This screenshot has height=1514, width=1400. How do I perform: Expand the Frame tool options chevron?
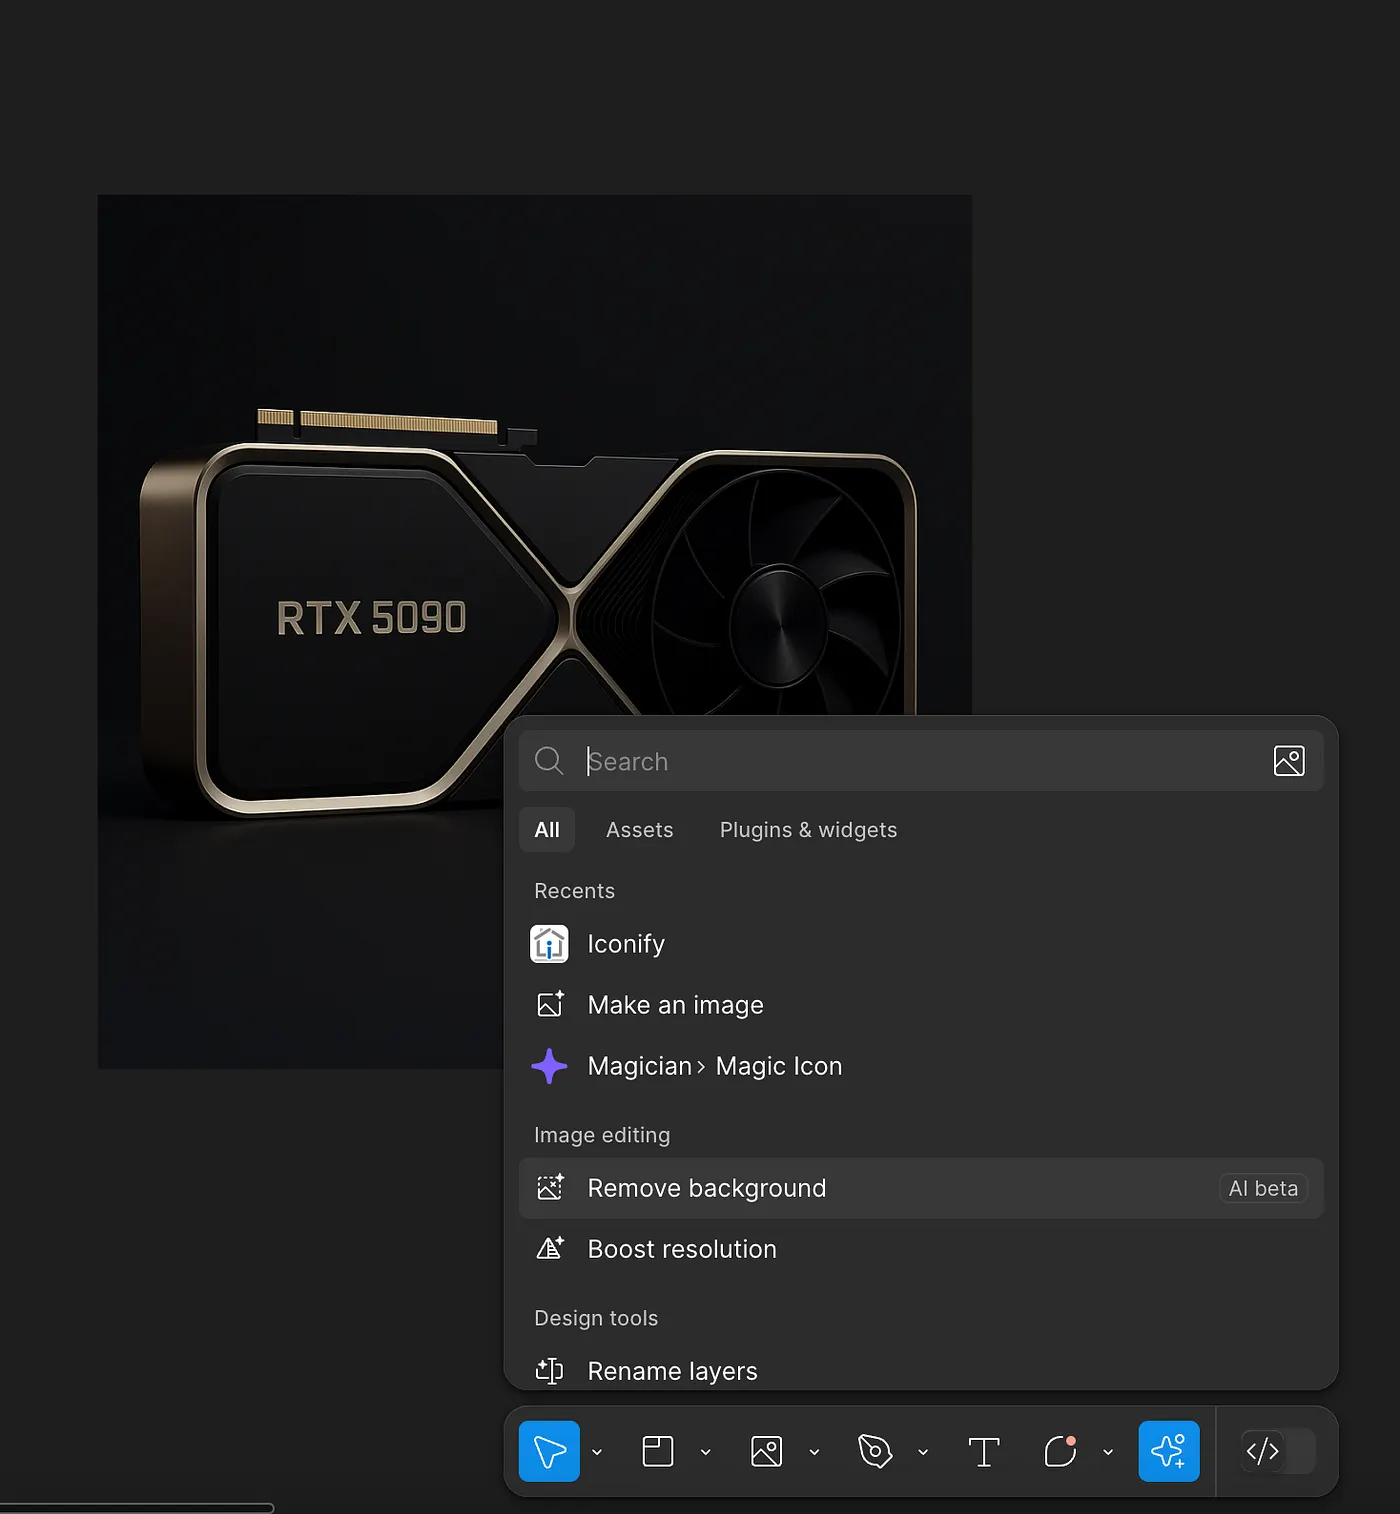tap(707, 1451)
